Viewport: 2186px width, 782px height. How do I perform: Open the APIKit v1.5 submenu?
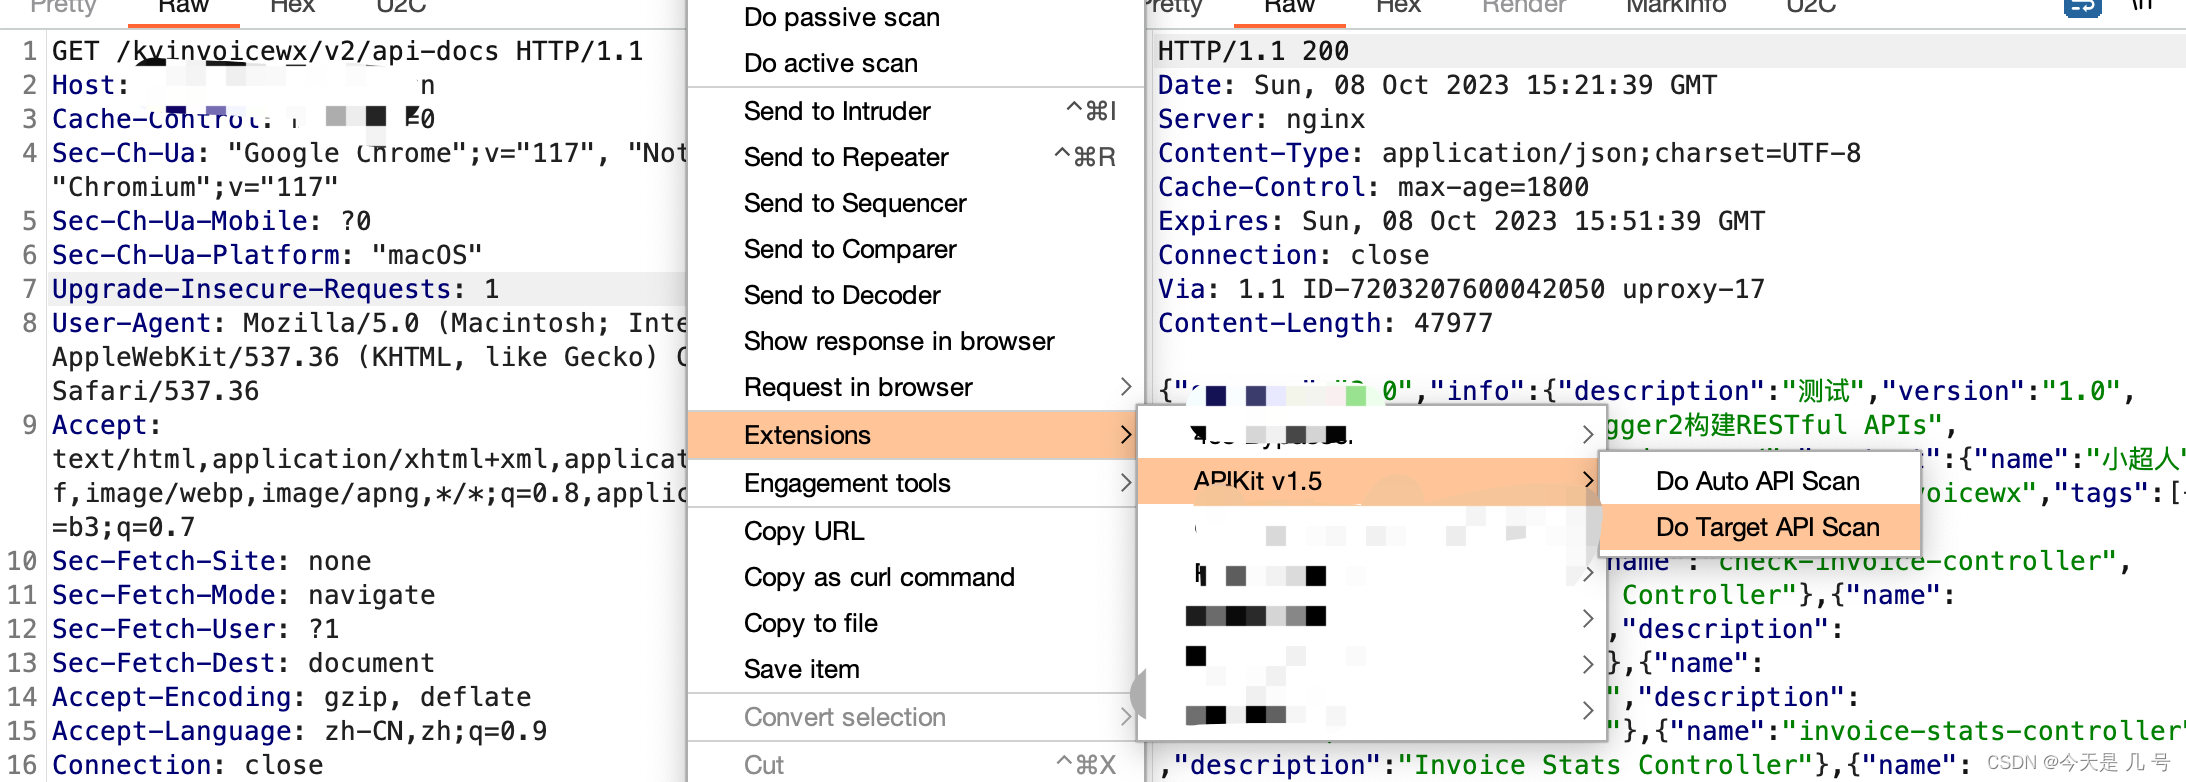(x=1368, y=481)
